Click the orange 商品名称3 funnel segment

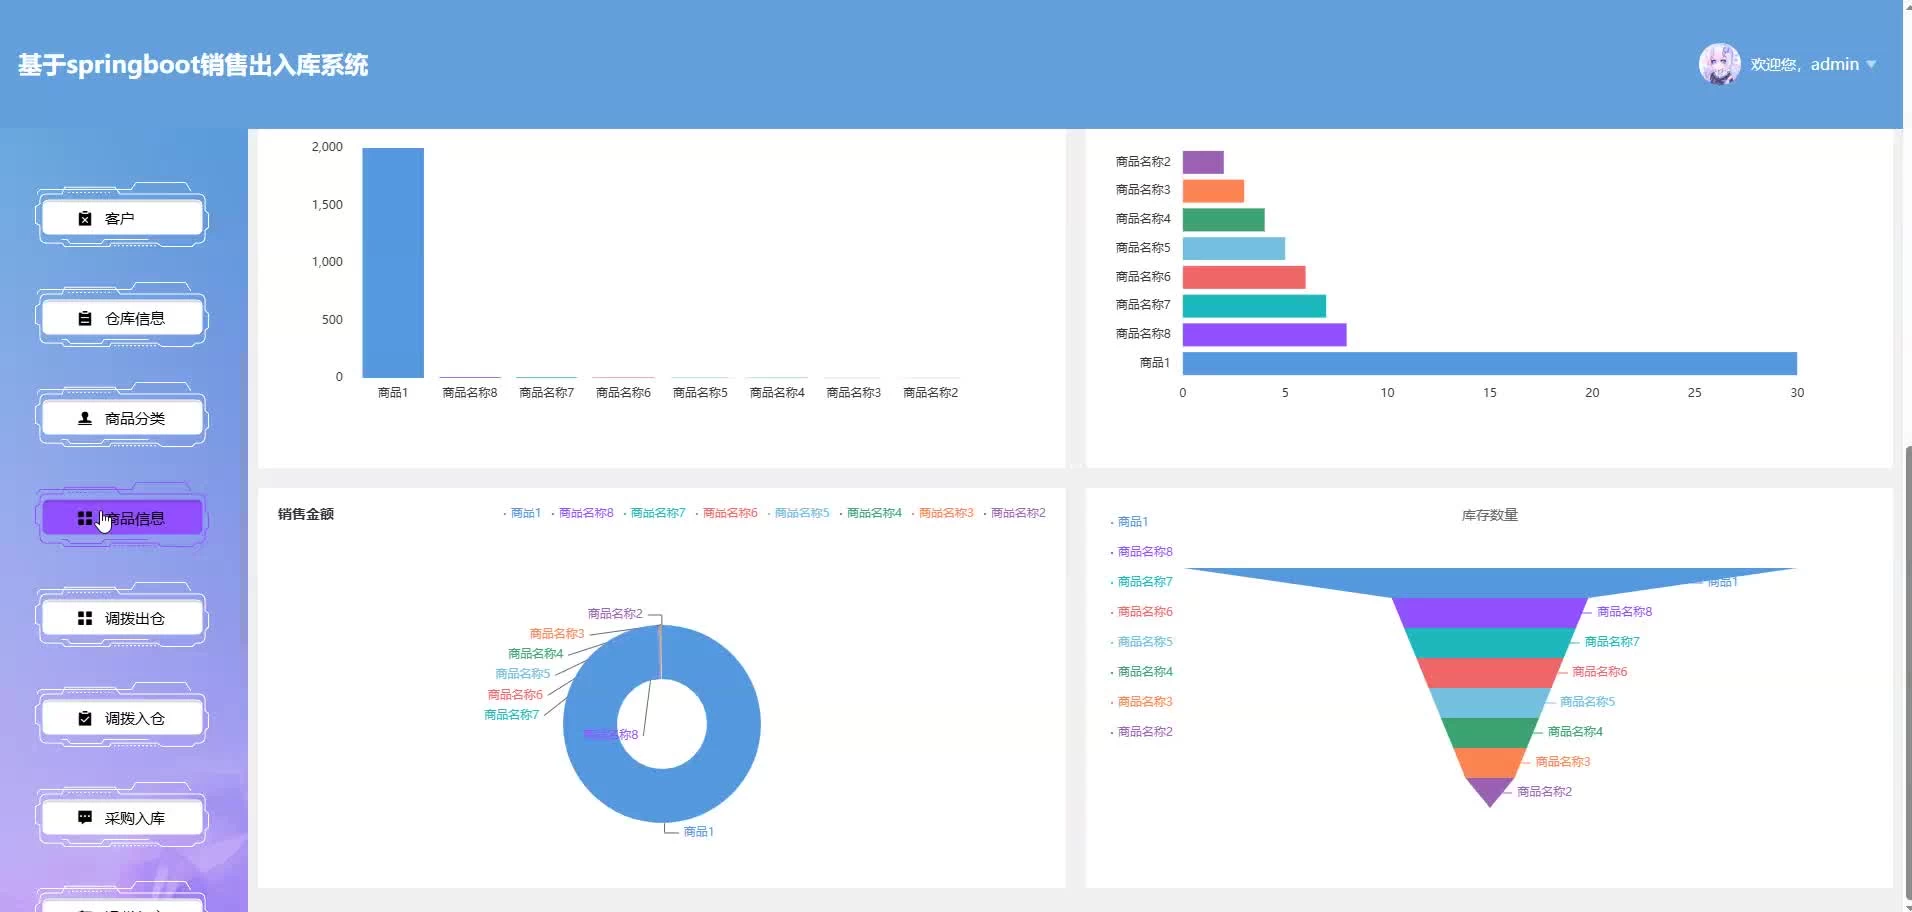pos(1490,763)
